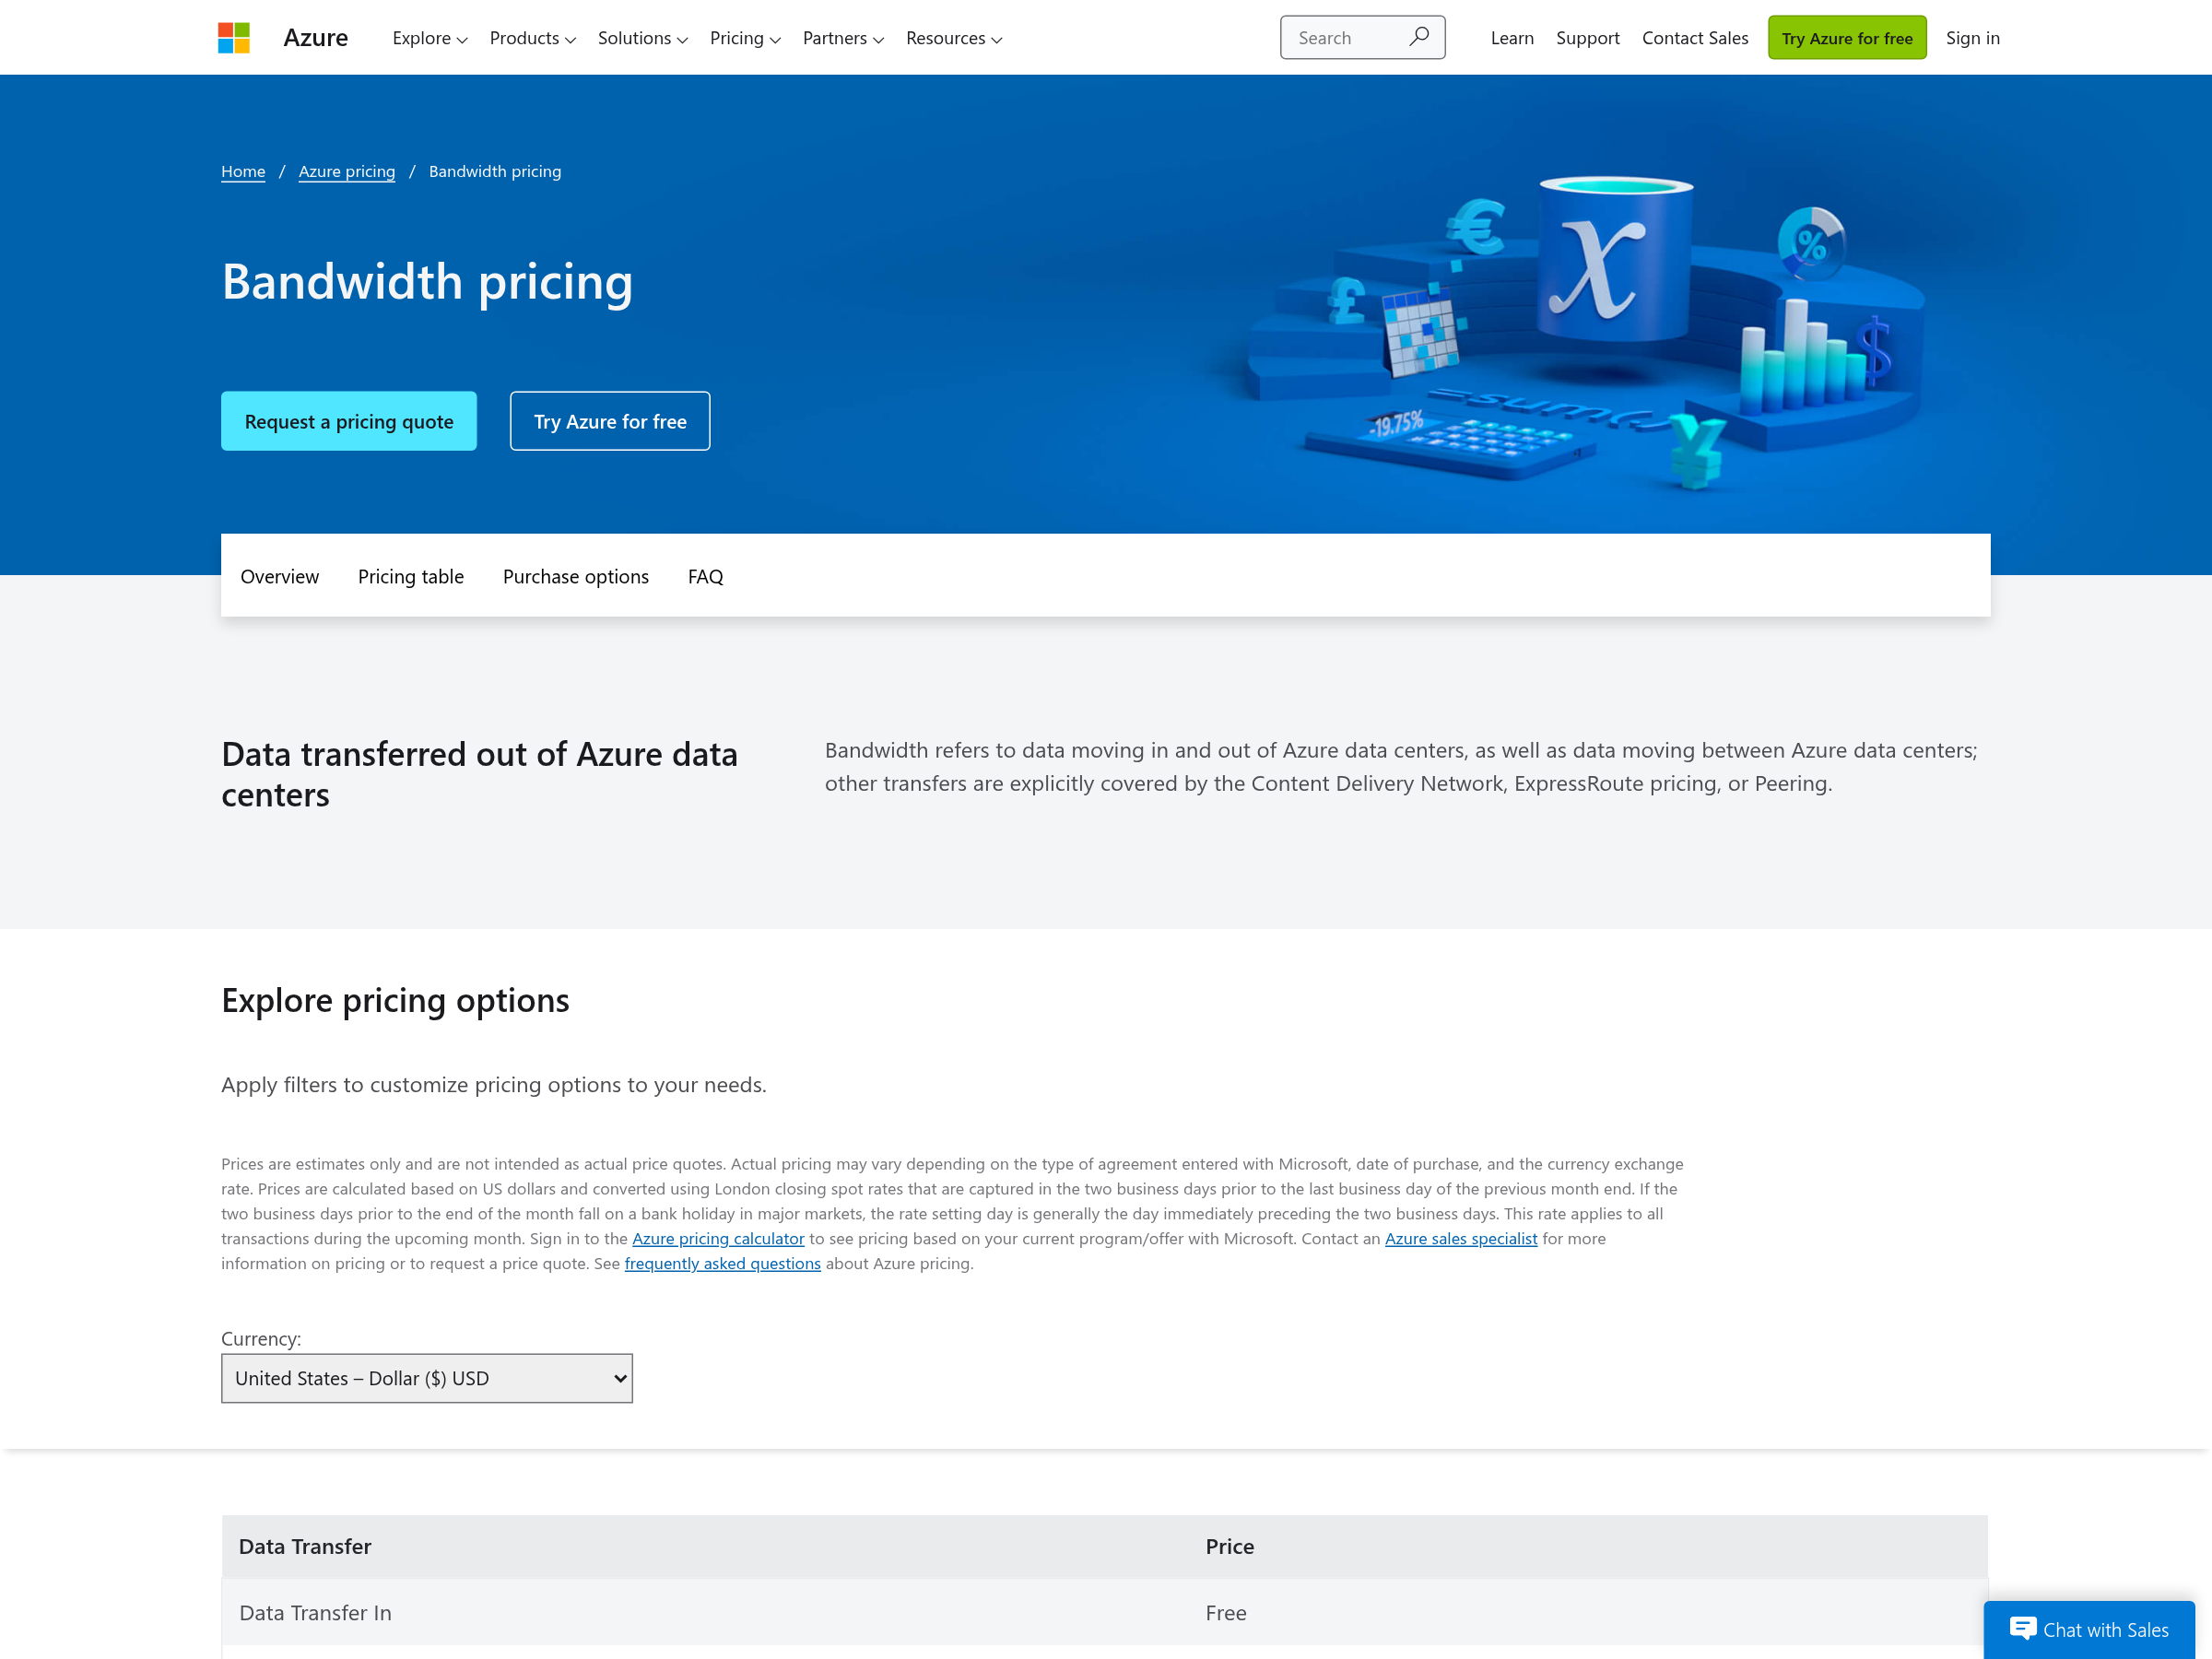The width and height of the screenshot is (2212, 1659).
Task: Open Azure pricing calculator link
Action: coord(718,1238)
